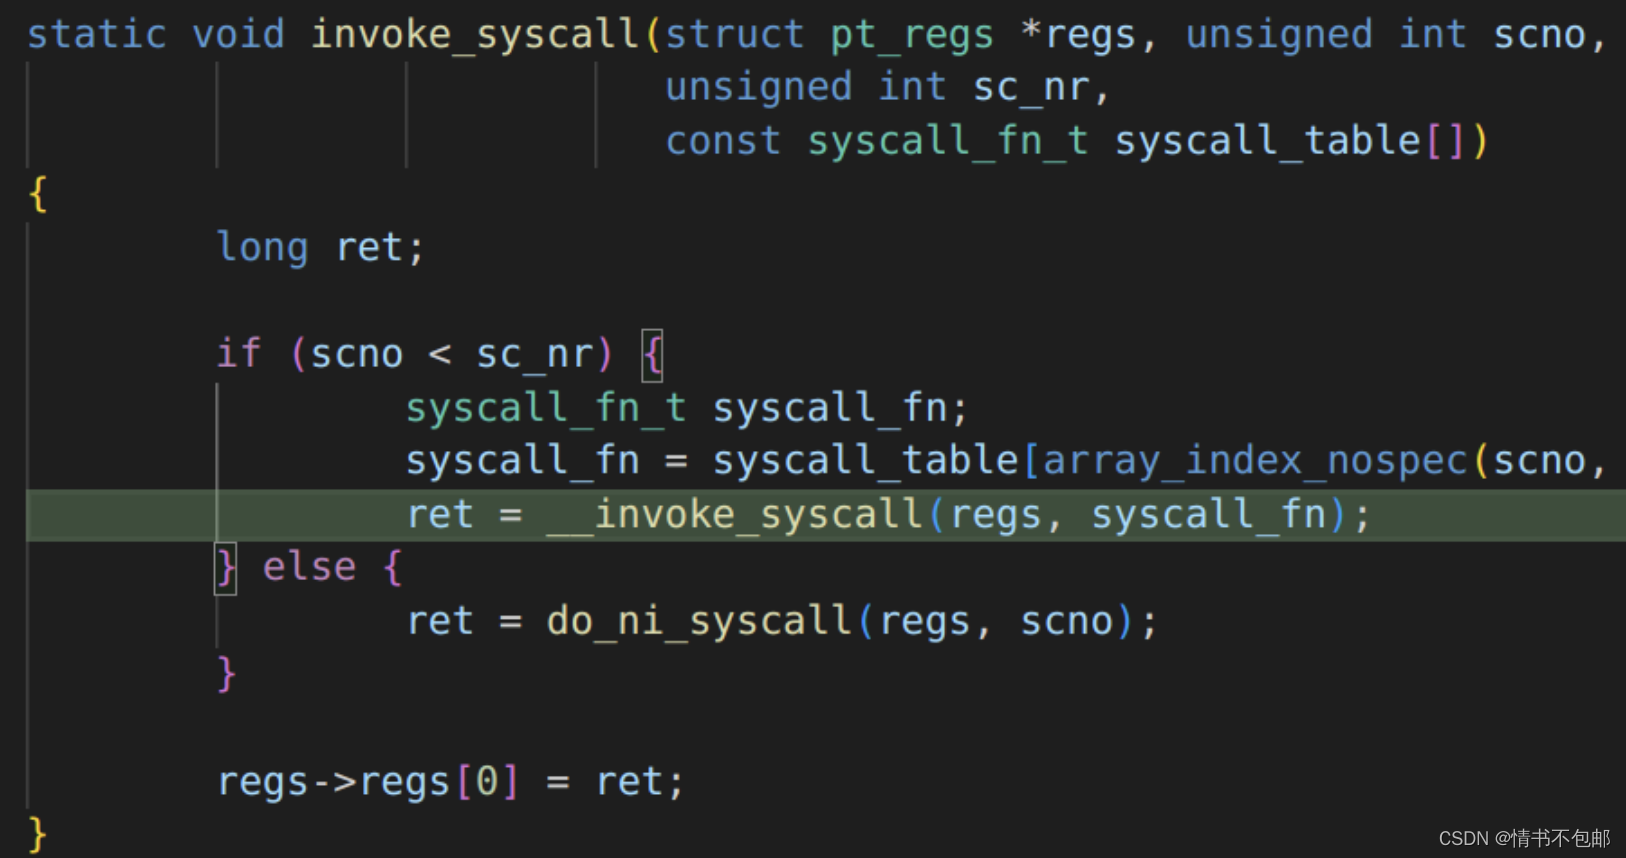
Task: Click the scno argument in do_ni_syscall call
Action: tap(1066, 621)
